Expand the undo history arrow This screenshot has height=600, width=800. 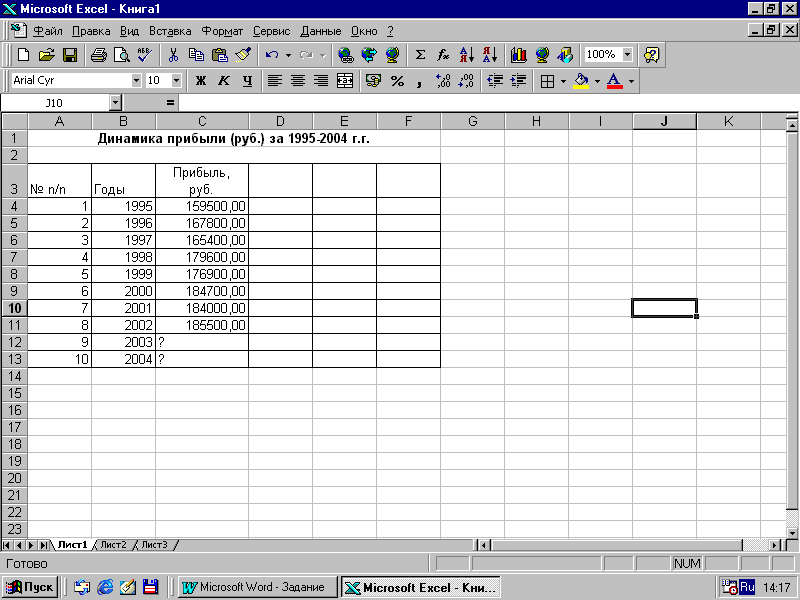click(288, 55)
